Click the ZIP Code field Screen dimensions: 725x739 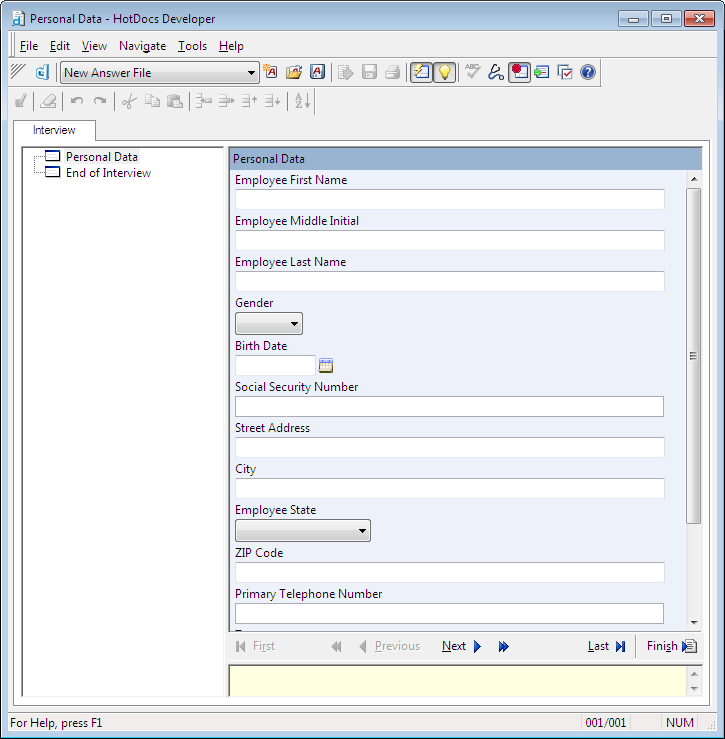(450, 572)
